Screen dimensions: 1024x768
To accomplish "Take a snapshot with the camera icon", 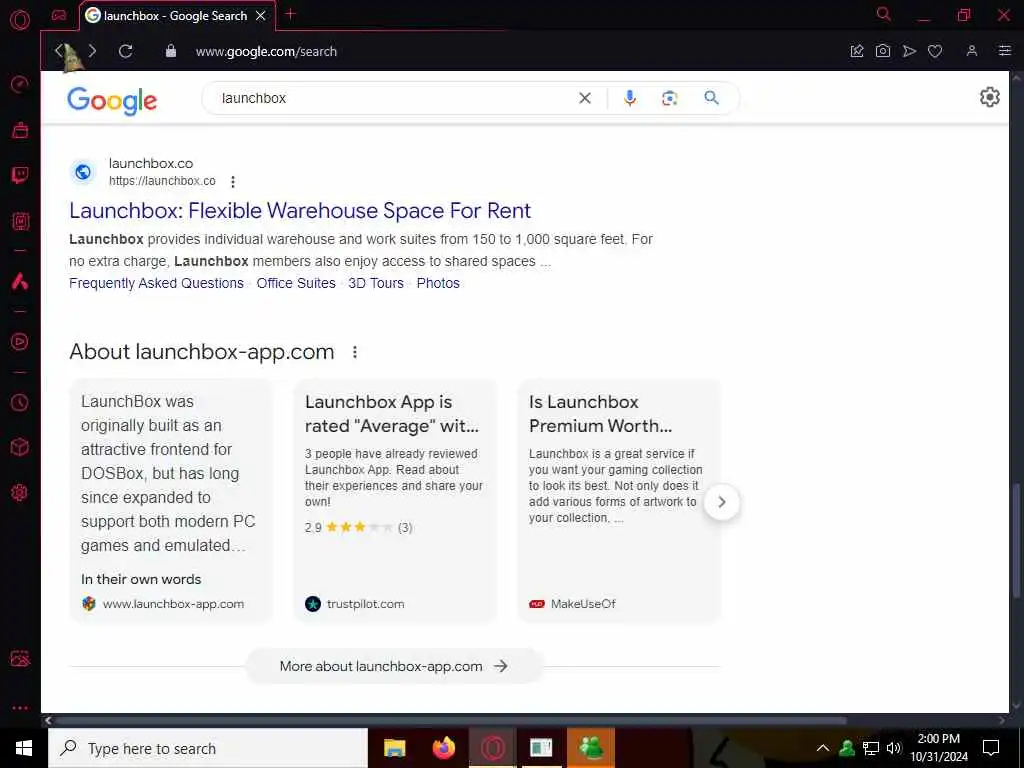I will tap(883, 51).
